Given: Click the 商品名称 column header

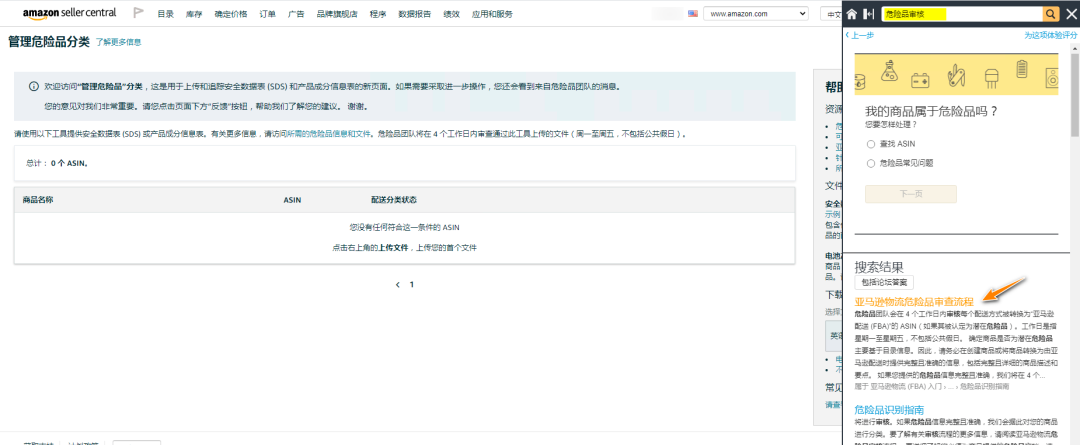Looking at the screenshot, I should 38,200.
